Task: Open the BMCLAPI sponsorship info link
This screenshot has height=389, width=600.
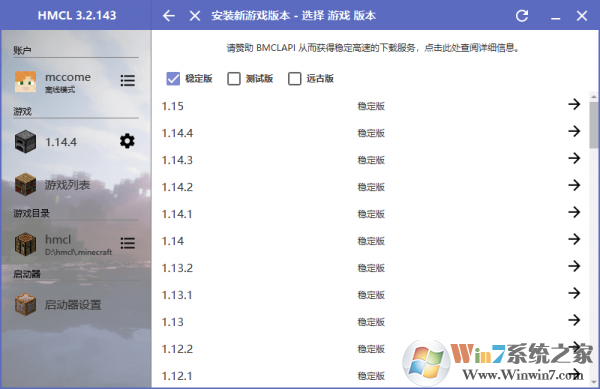Action: 373,48
